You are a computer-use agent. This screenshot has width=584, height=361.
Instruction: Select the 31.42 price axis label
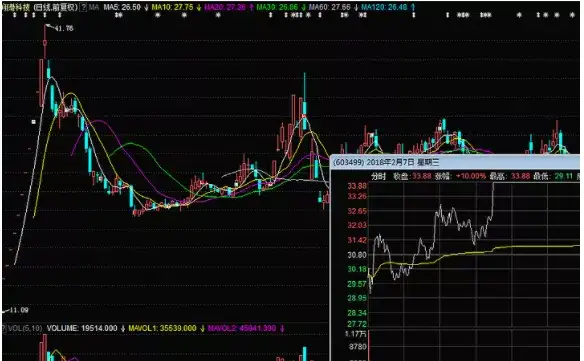click(x=357, y=240)
